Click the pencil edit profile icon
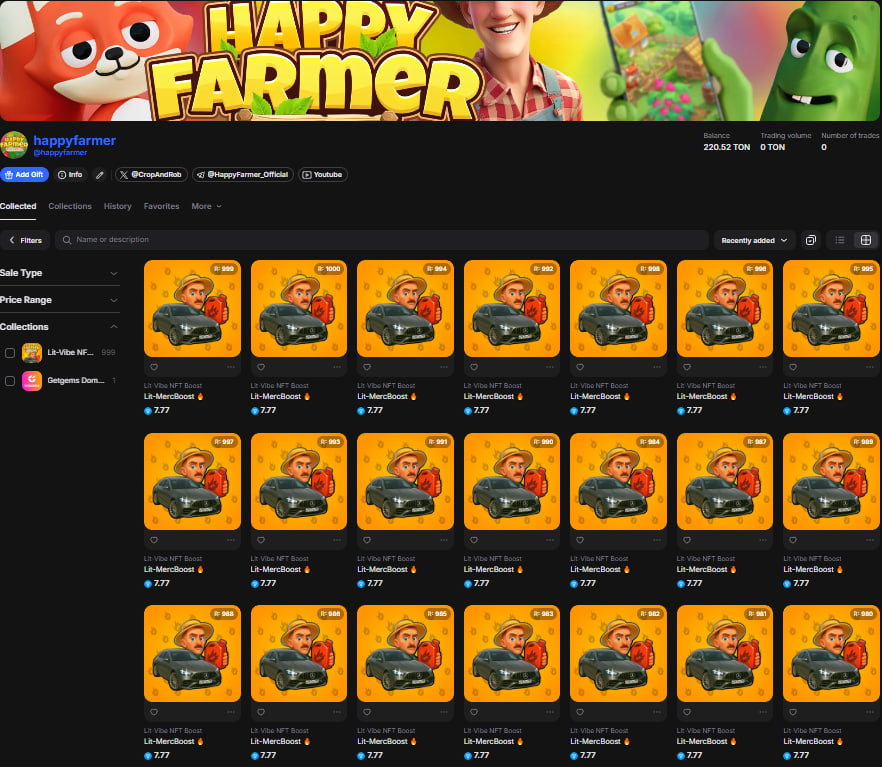 [100, 175]
